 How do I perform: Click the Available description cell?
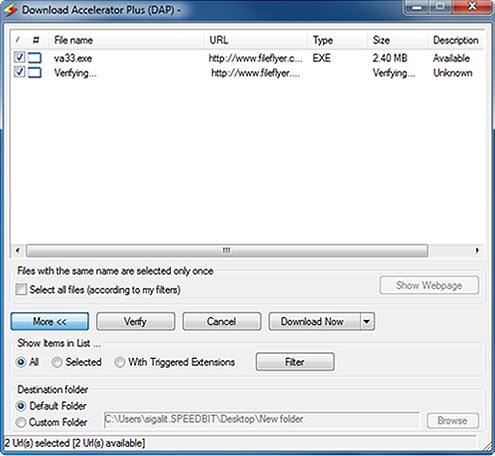[x=451, y=58]
